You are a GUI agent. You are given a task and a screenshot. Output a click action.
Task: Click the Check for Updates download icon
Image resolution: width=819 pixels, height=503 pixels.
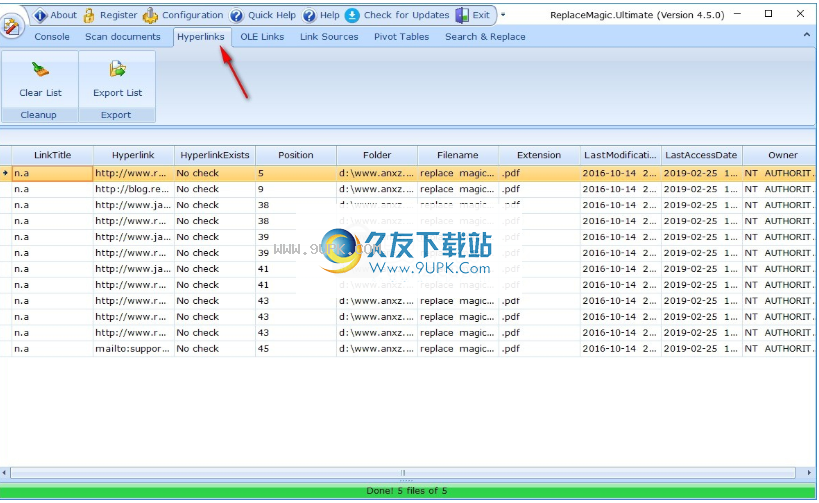[x=353, y=16]
